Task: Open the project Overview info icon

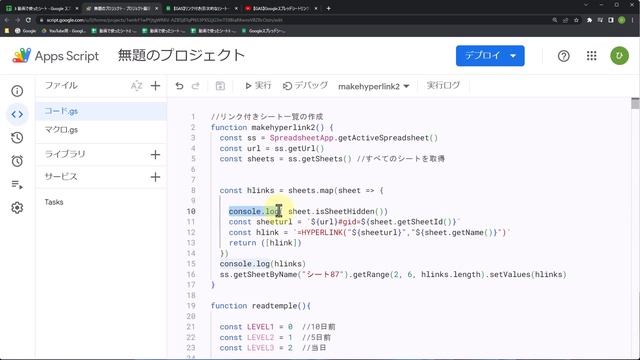Action: 17,91
